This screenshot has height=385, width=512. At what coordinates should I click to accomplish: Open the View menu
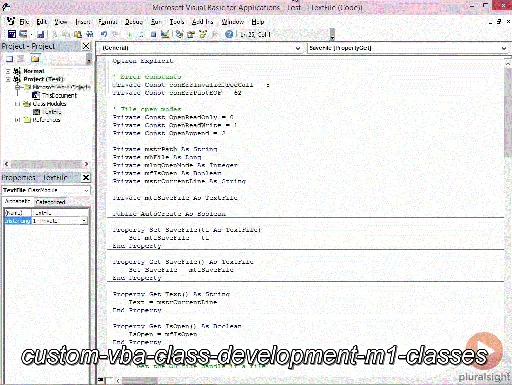pos(61,22)
